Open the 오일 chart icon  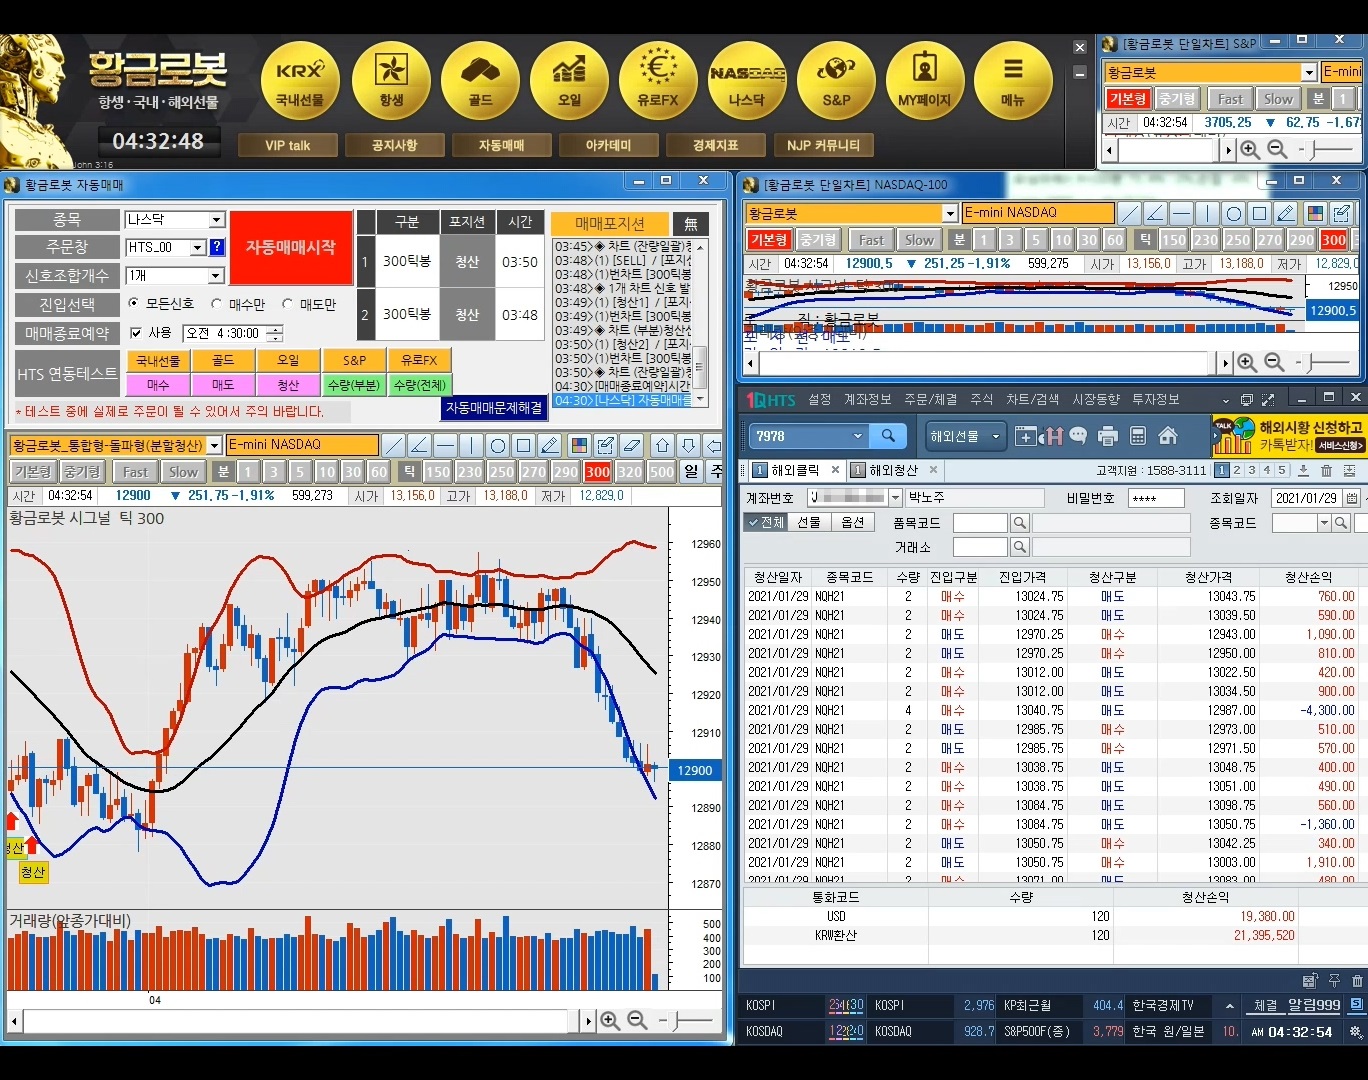coord(569,80)
